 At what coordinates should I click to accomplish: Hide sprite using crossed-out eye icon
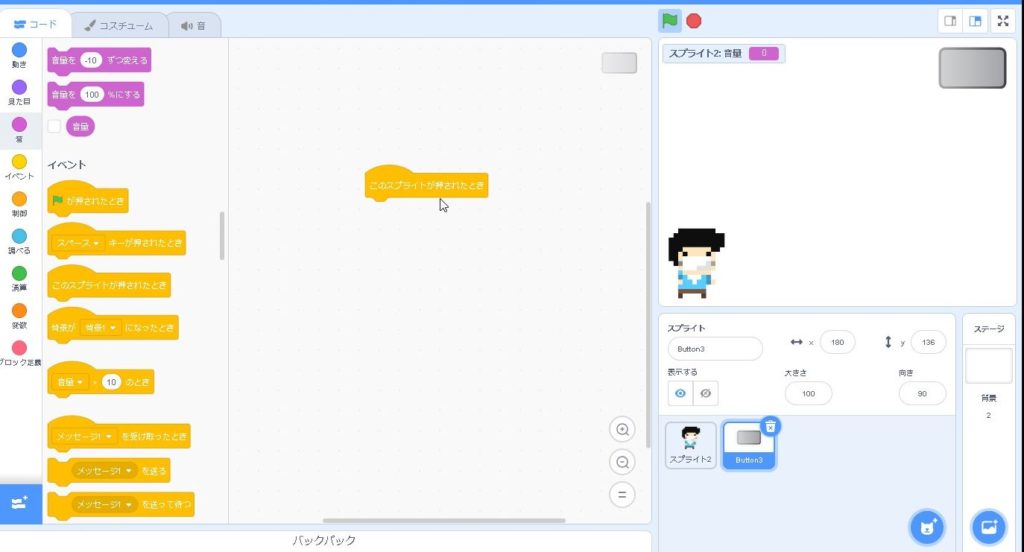705,393
